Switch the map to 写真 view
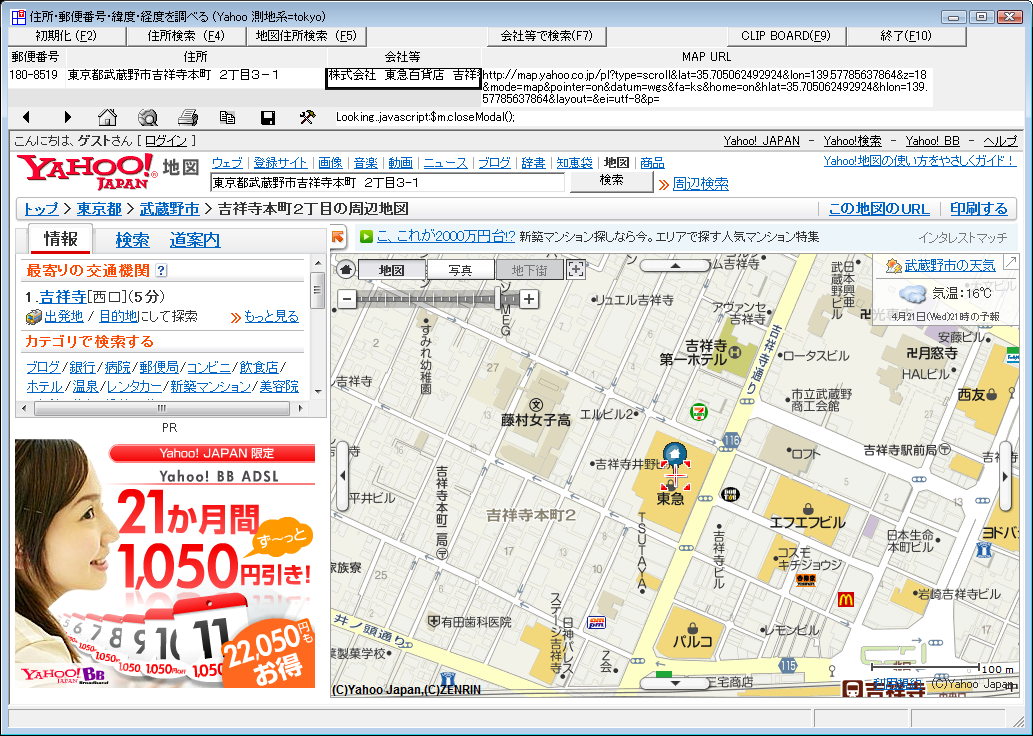This screenshot has width=1033, height=736. pyautogui.click(x=460, y=269)
